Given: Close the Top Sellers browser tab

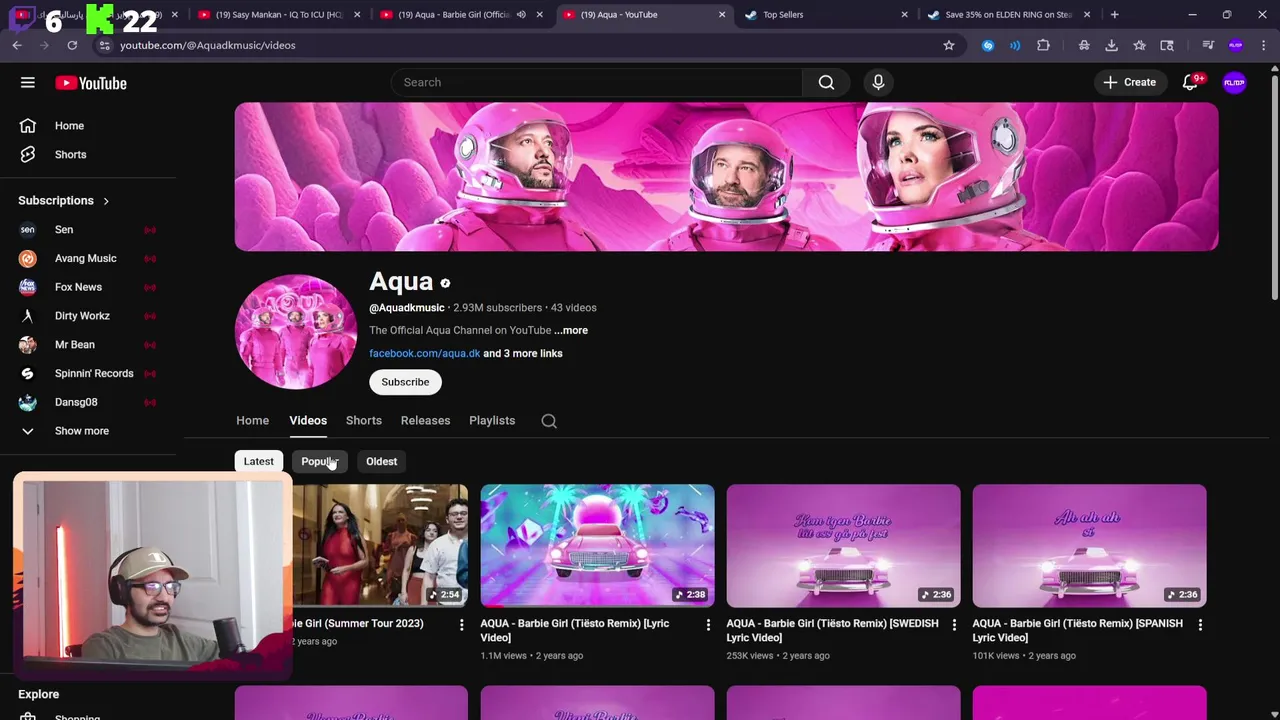Looking at the screenshot, I should [x=905, y=15].
